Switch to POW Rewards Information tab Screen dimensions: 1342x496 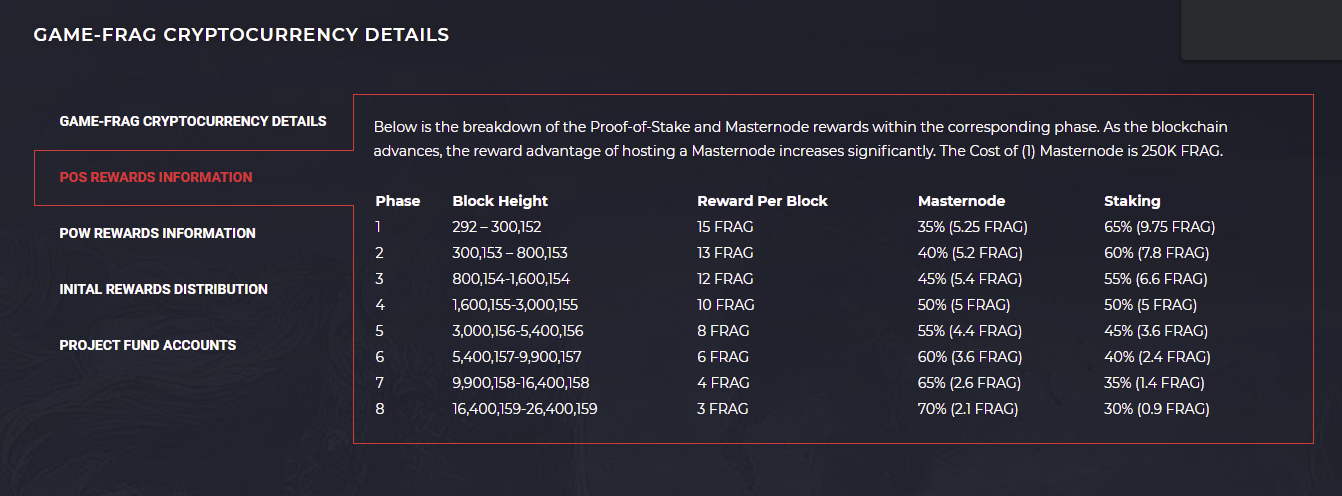(158, 233)
